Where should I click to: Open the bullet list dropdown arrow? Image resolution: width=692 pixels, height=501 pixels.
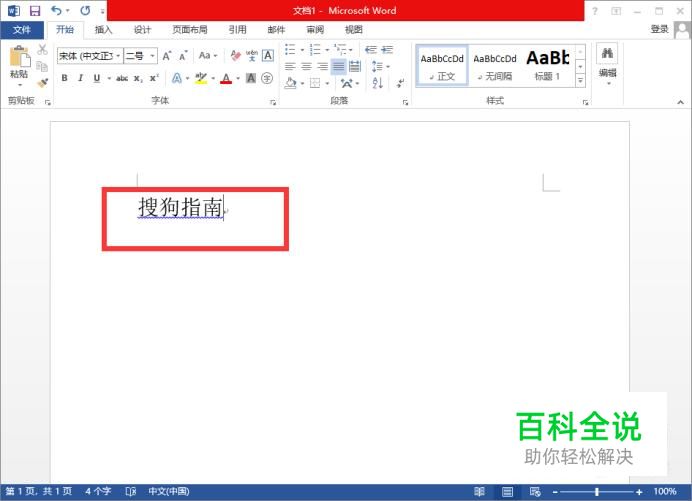pyautogui.click(x=302, y=50)
